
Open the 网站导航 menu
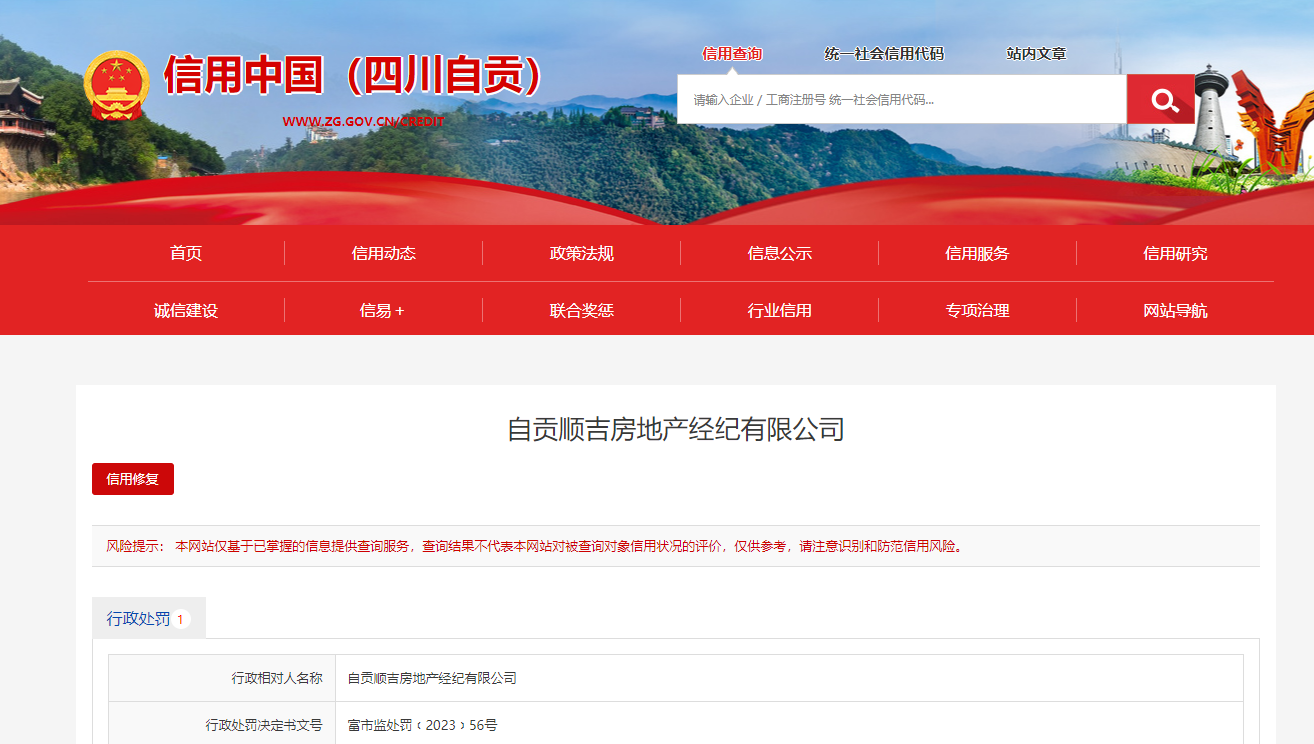(x=1175, y=310)
